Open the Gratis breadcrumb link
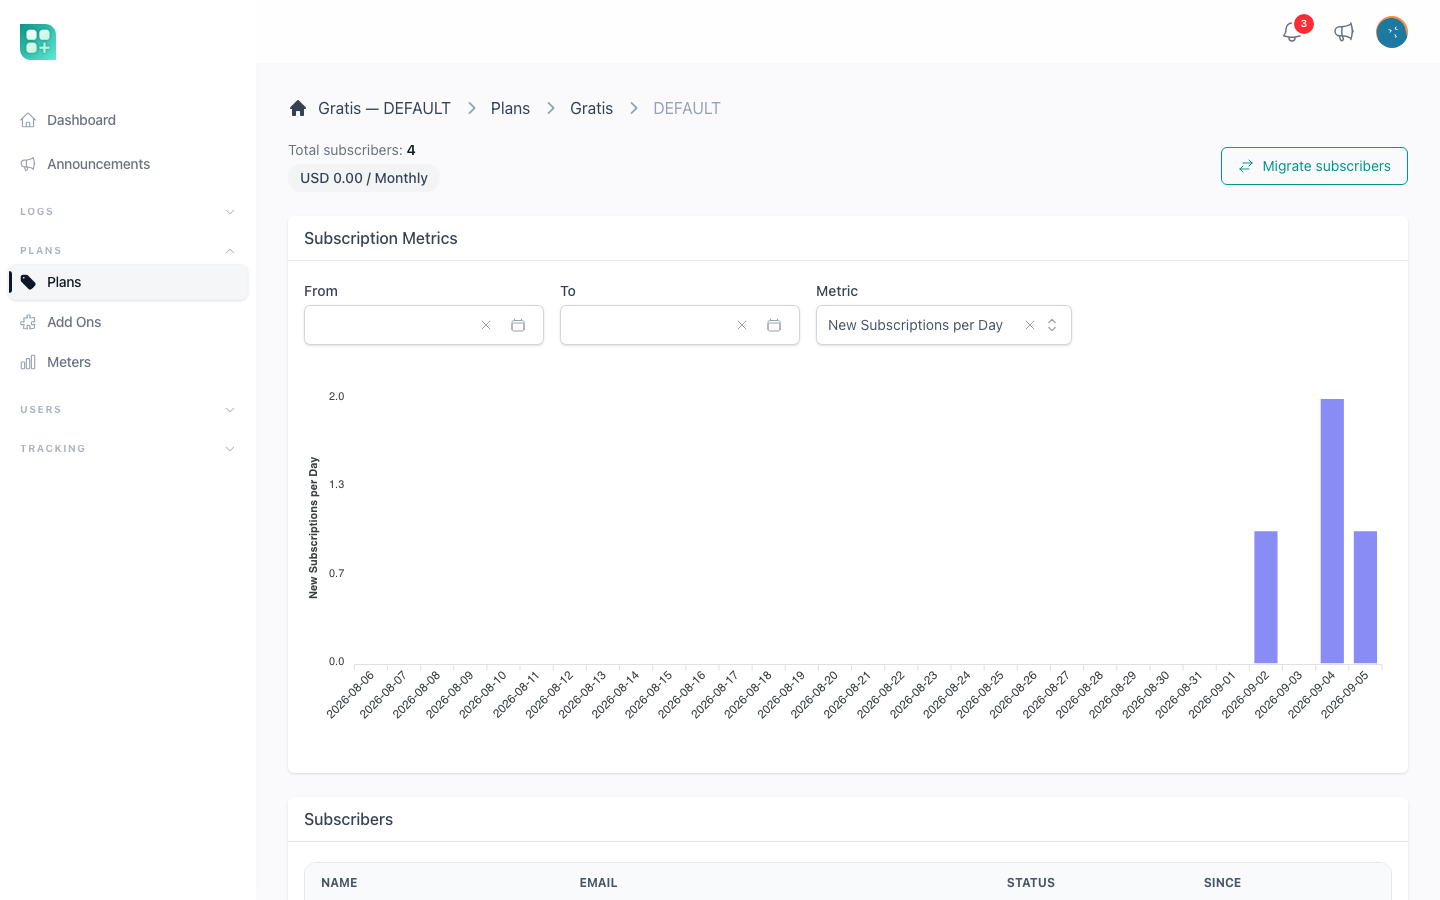Screen dimensions: 1440x900 coord(591,108)
